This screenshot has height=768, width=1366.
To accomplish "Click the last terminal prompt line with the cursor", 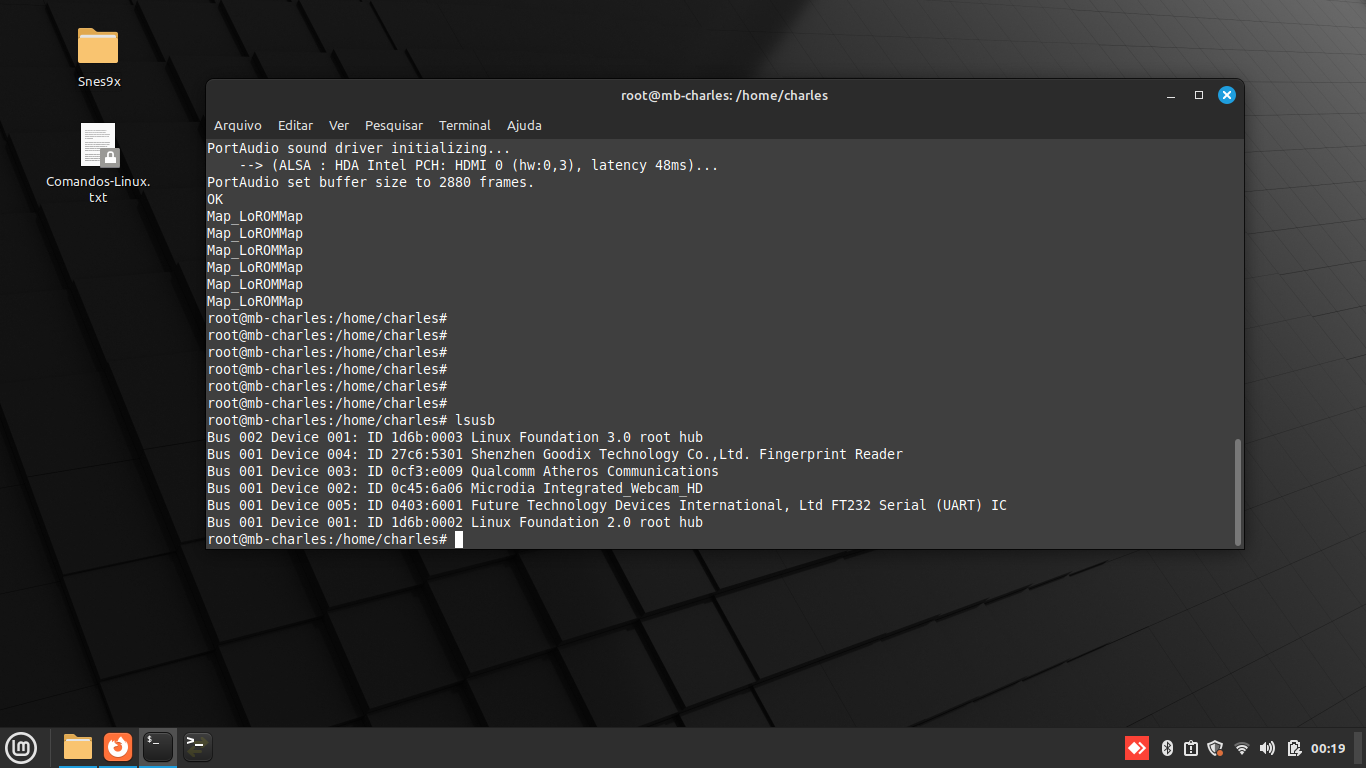I will click(x=335, y=539).
